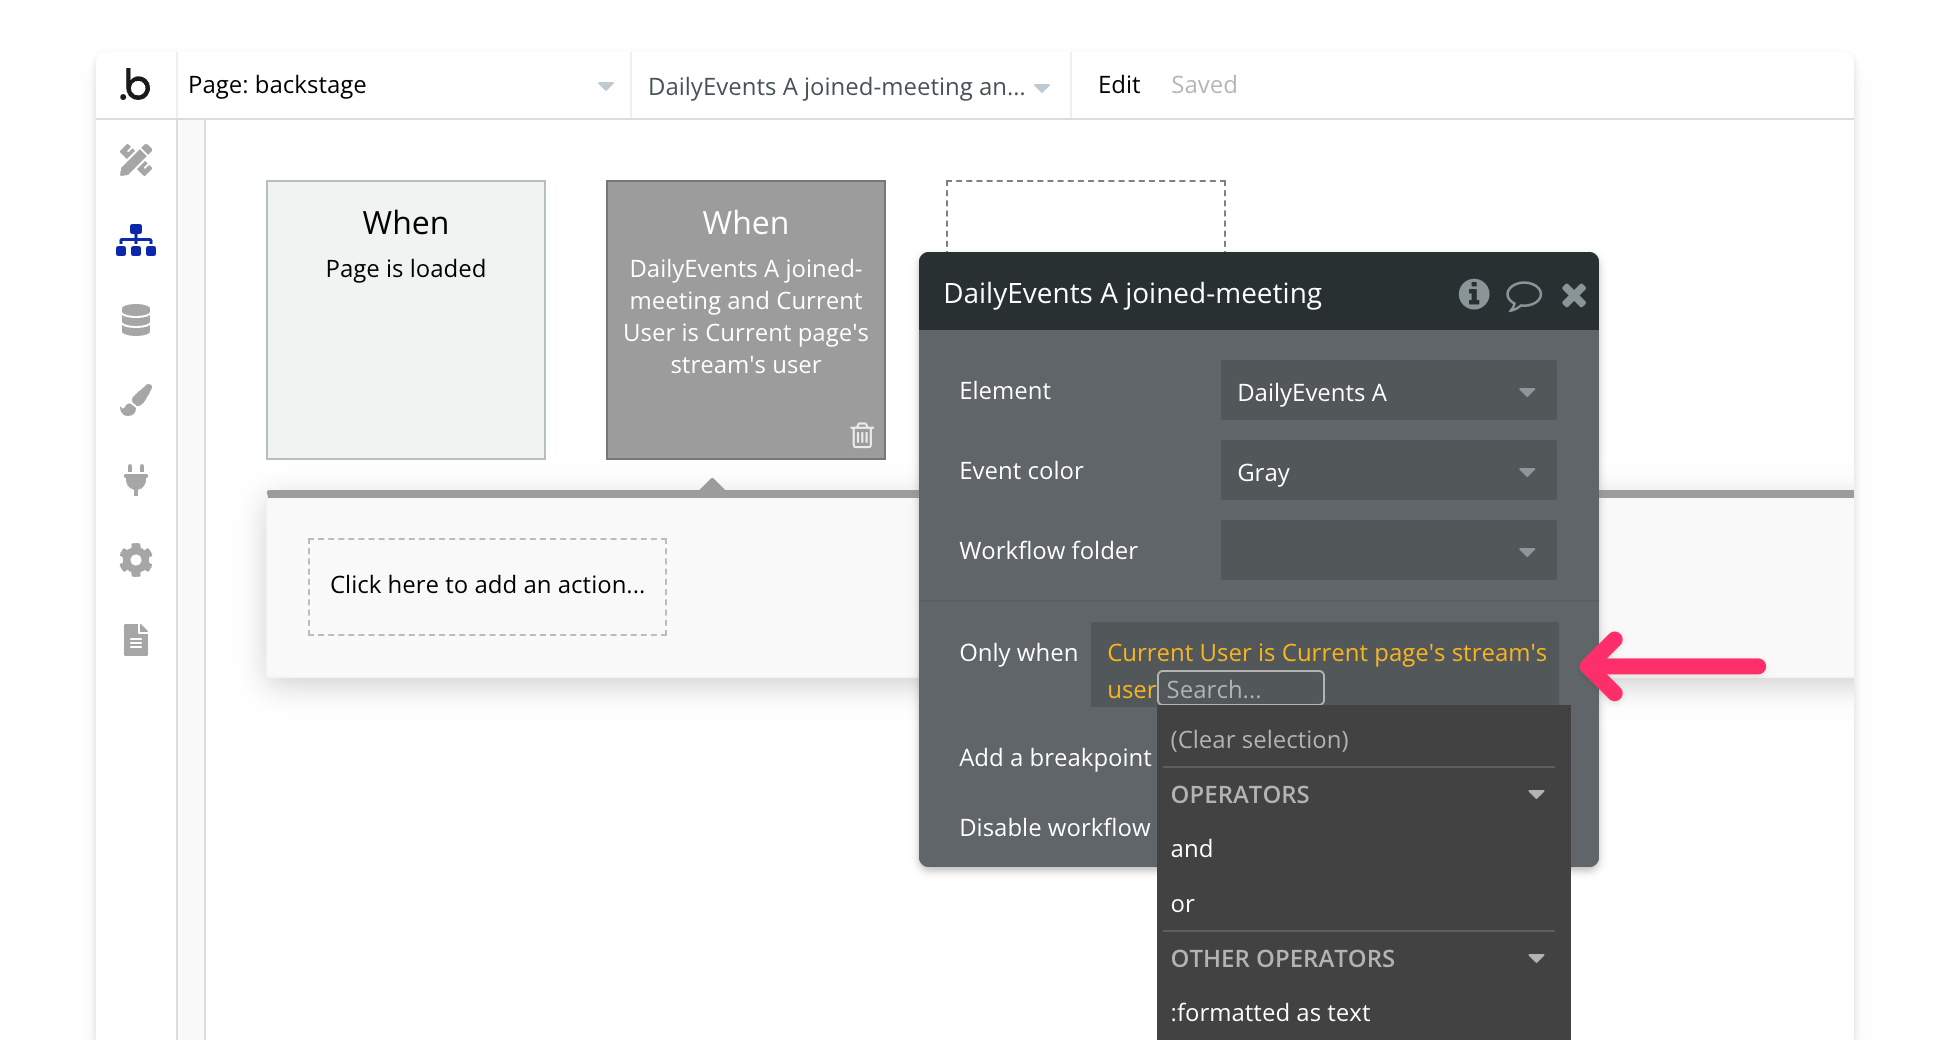Open the Data tab database icon
This screenshot has height=1040, width=1950.
(136, 320)
